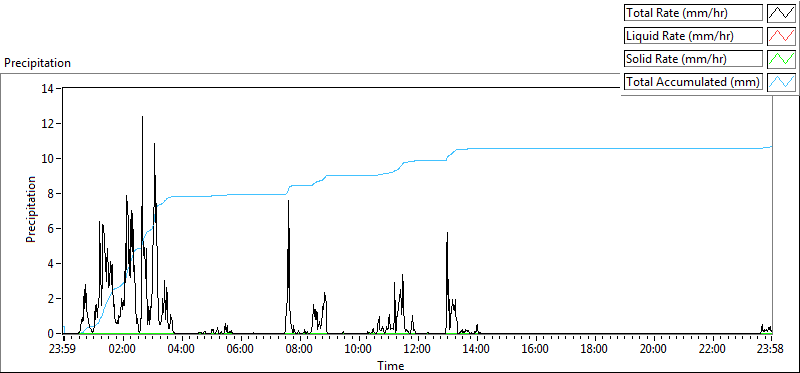Click the 22:00 time axis label
Viewport: 800px width, 373px height.
(x=713, y=349)
